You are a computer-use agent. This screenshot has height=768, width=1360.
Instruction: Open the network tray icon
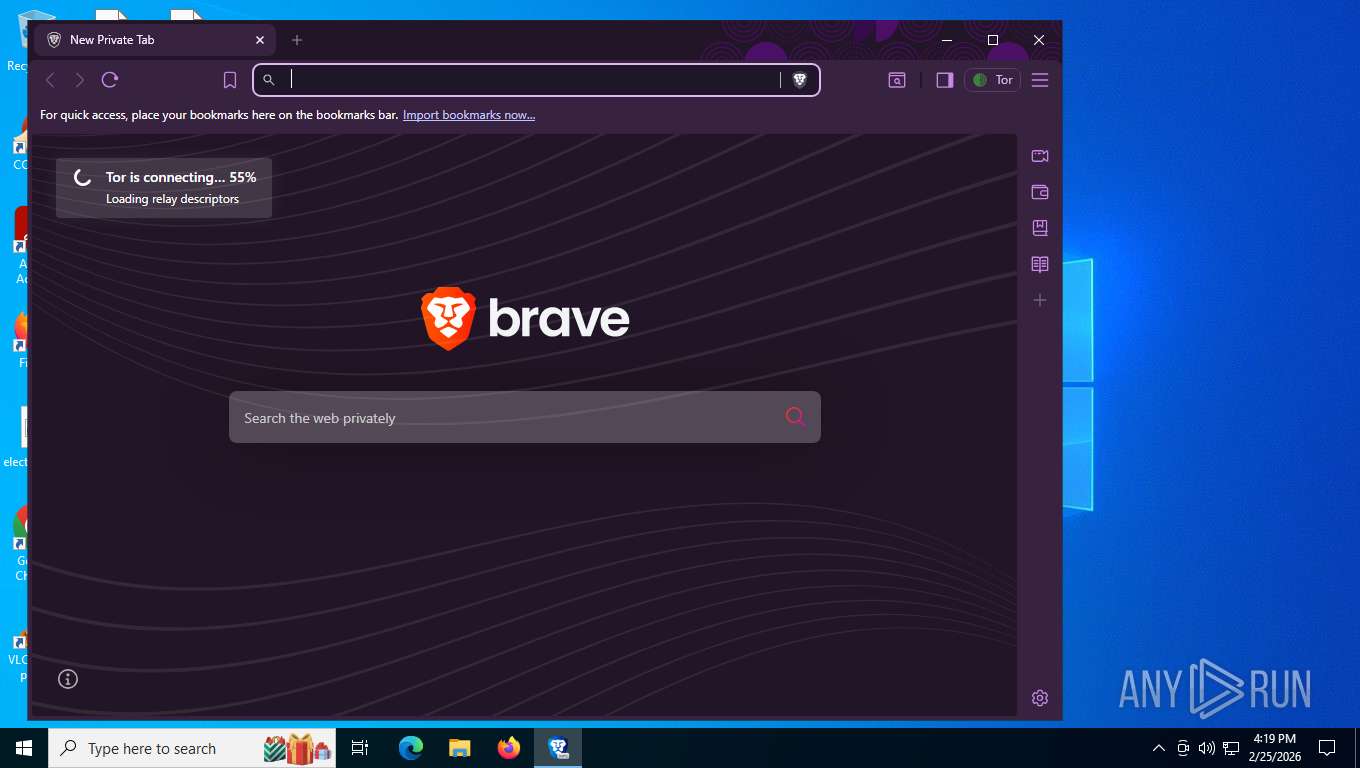[x=1231, y=748]
